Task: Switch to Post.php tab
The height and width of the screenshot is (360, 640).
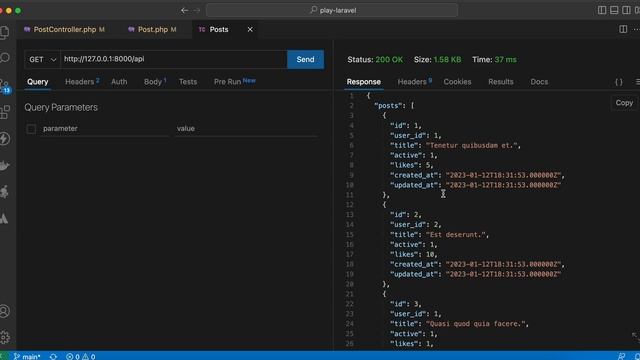Action: (x=153, y=29)
